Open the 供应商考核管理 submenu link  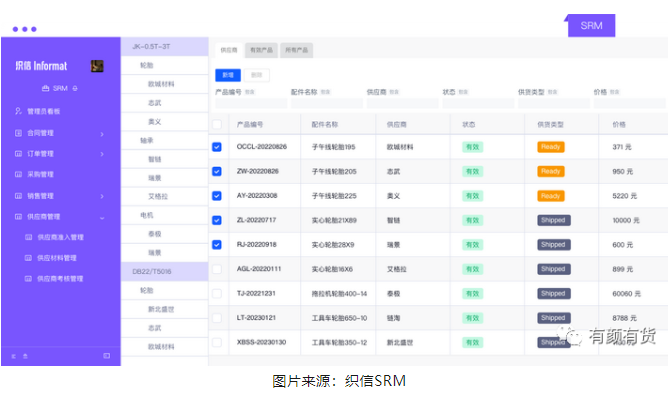click(x=60, y=279)
